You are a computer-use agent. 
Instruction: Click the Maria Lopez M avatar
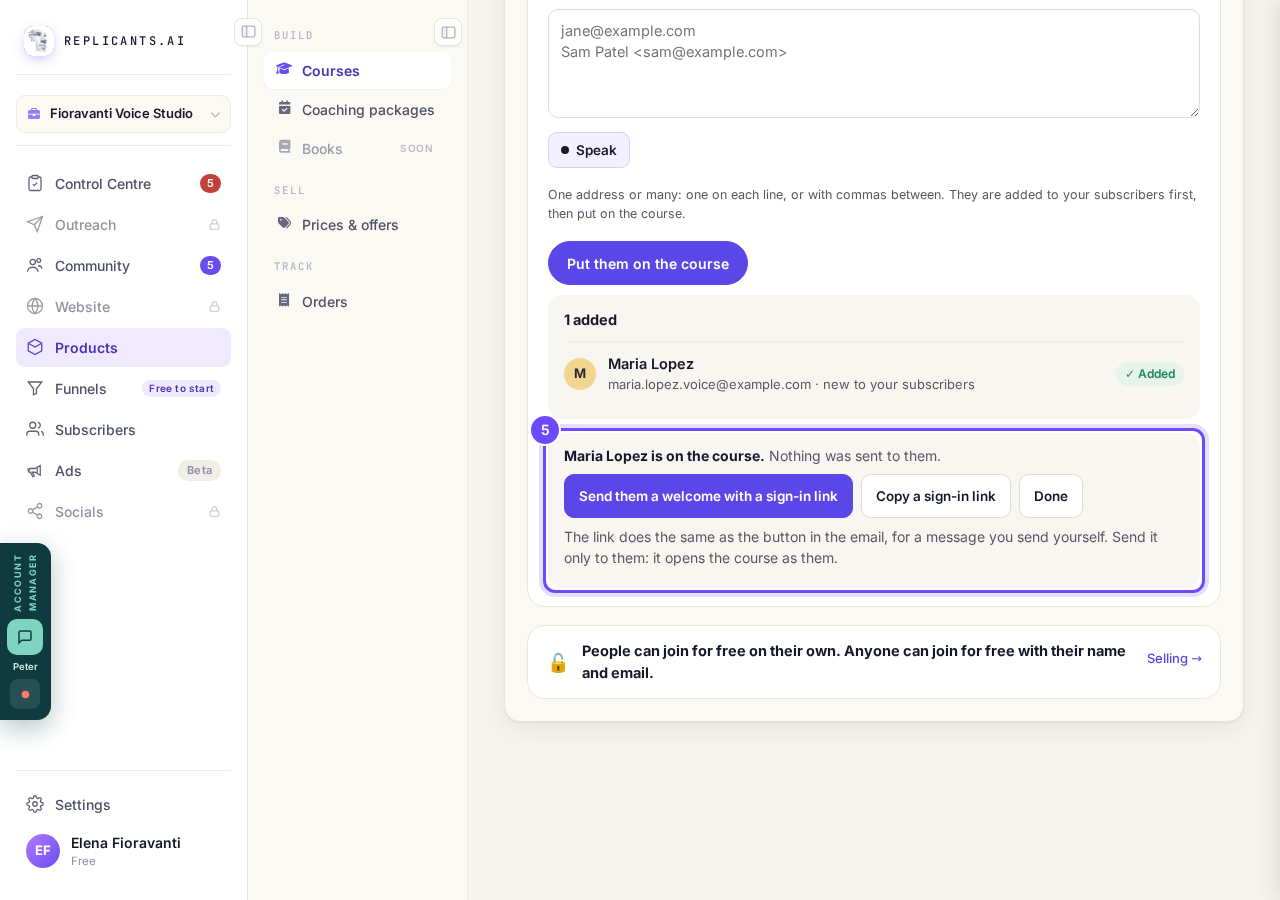tap(580, 374)
